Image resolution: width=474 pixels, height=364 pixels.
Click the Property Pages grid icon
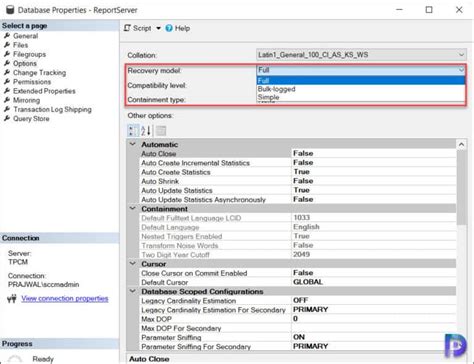click(x=161, y=131)
